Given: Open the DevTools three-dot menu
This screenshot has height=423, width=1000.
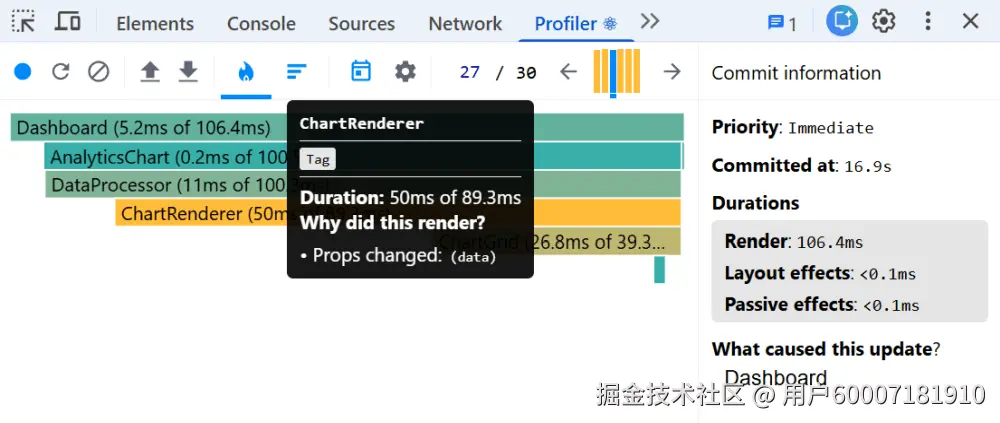Looking at the screenshot, I should (x=928, y=22).
